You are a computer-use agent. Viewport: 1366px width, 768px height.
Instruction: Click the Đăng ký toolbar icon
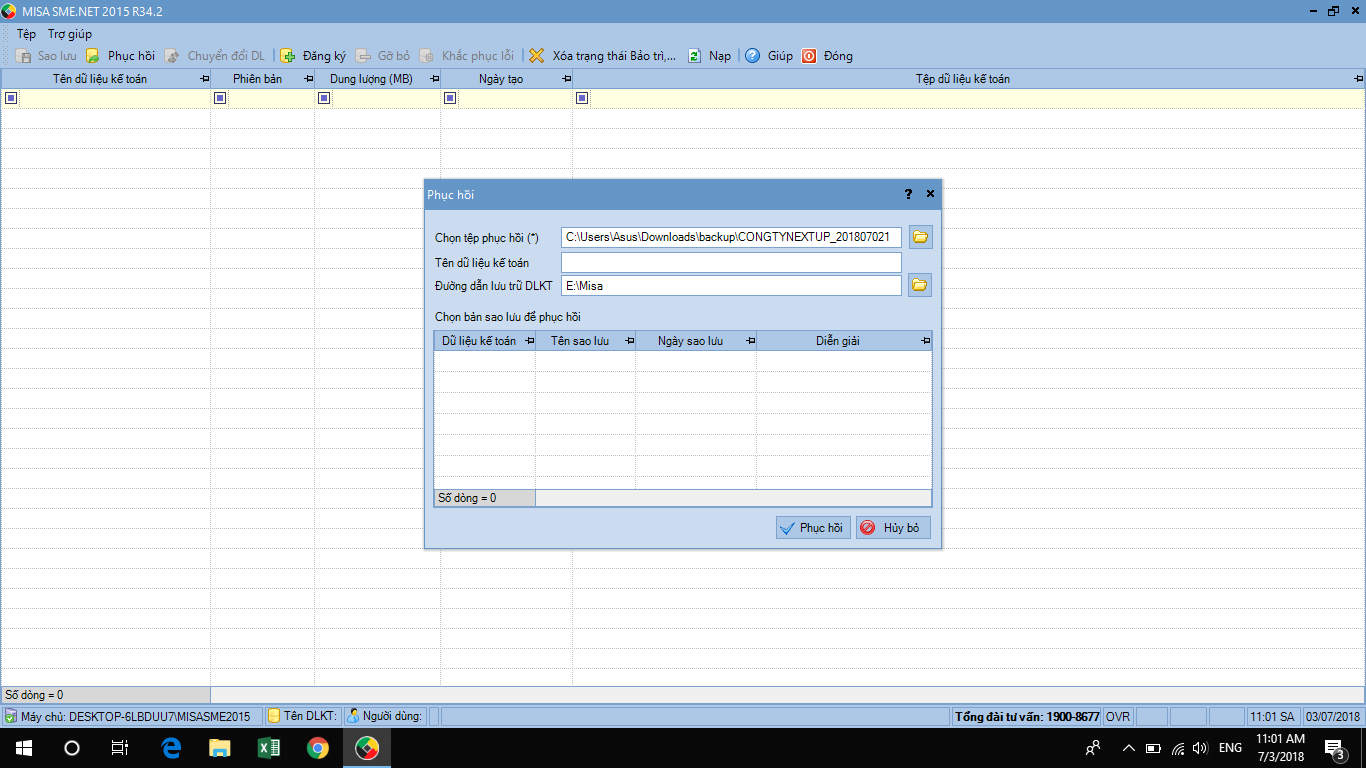pyautogui.click(x=288, y=56)
